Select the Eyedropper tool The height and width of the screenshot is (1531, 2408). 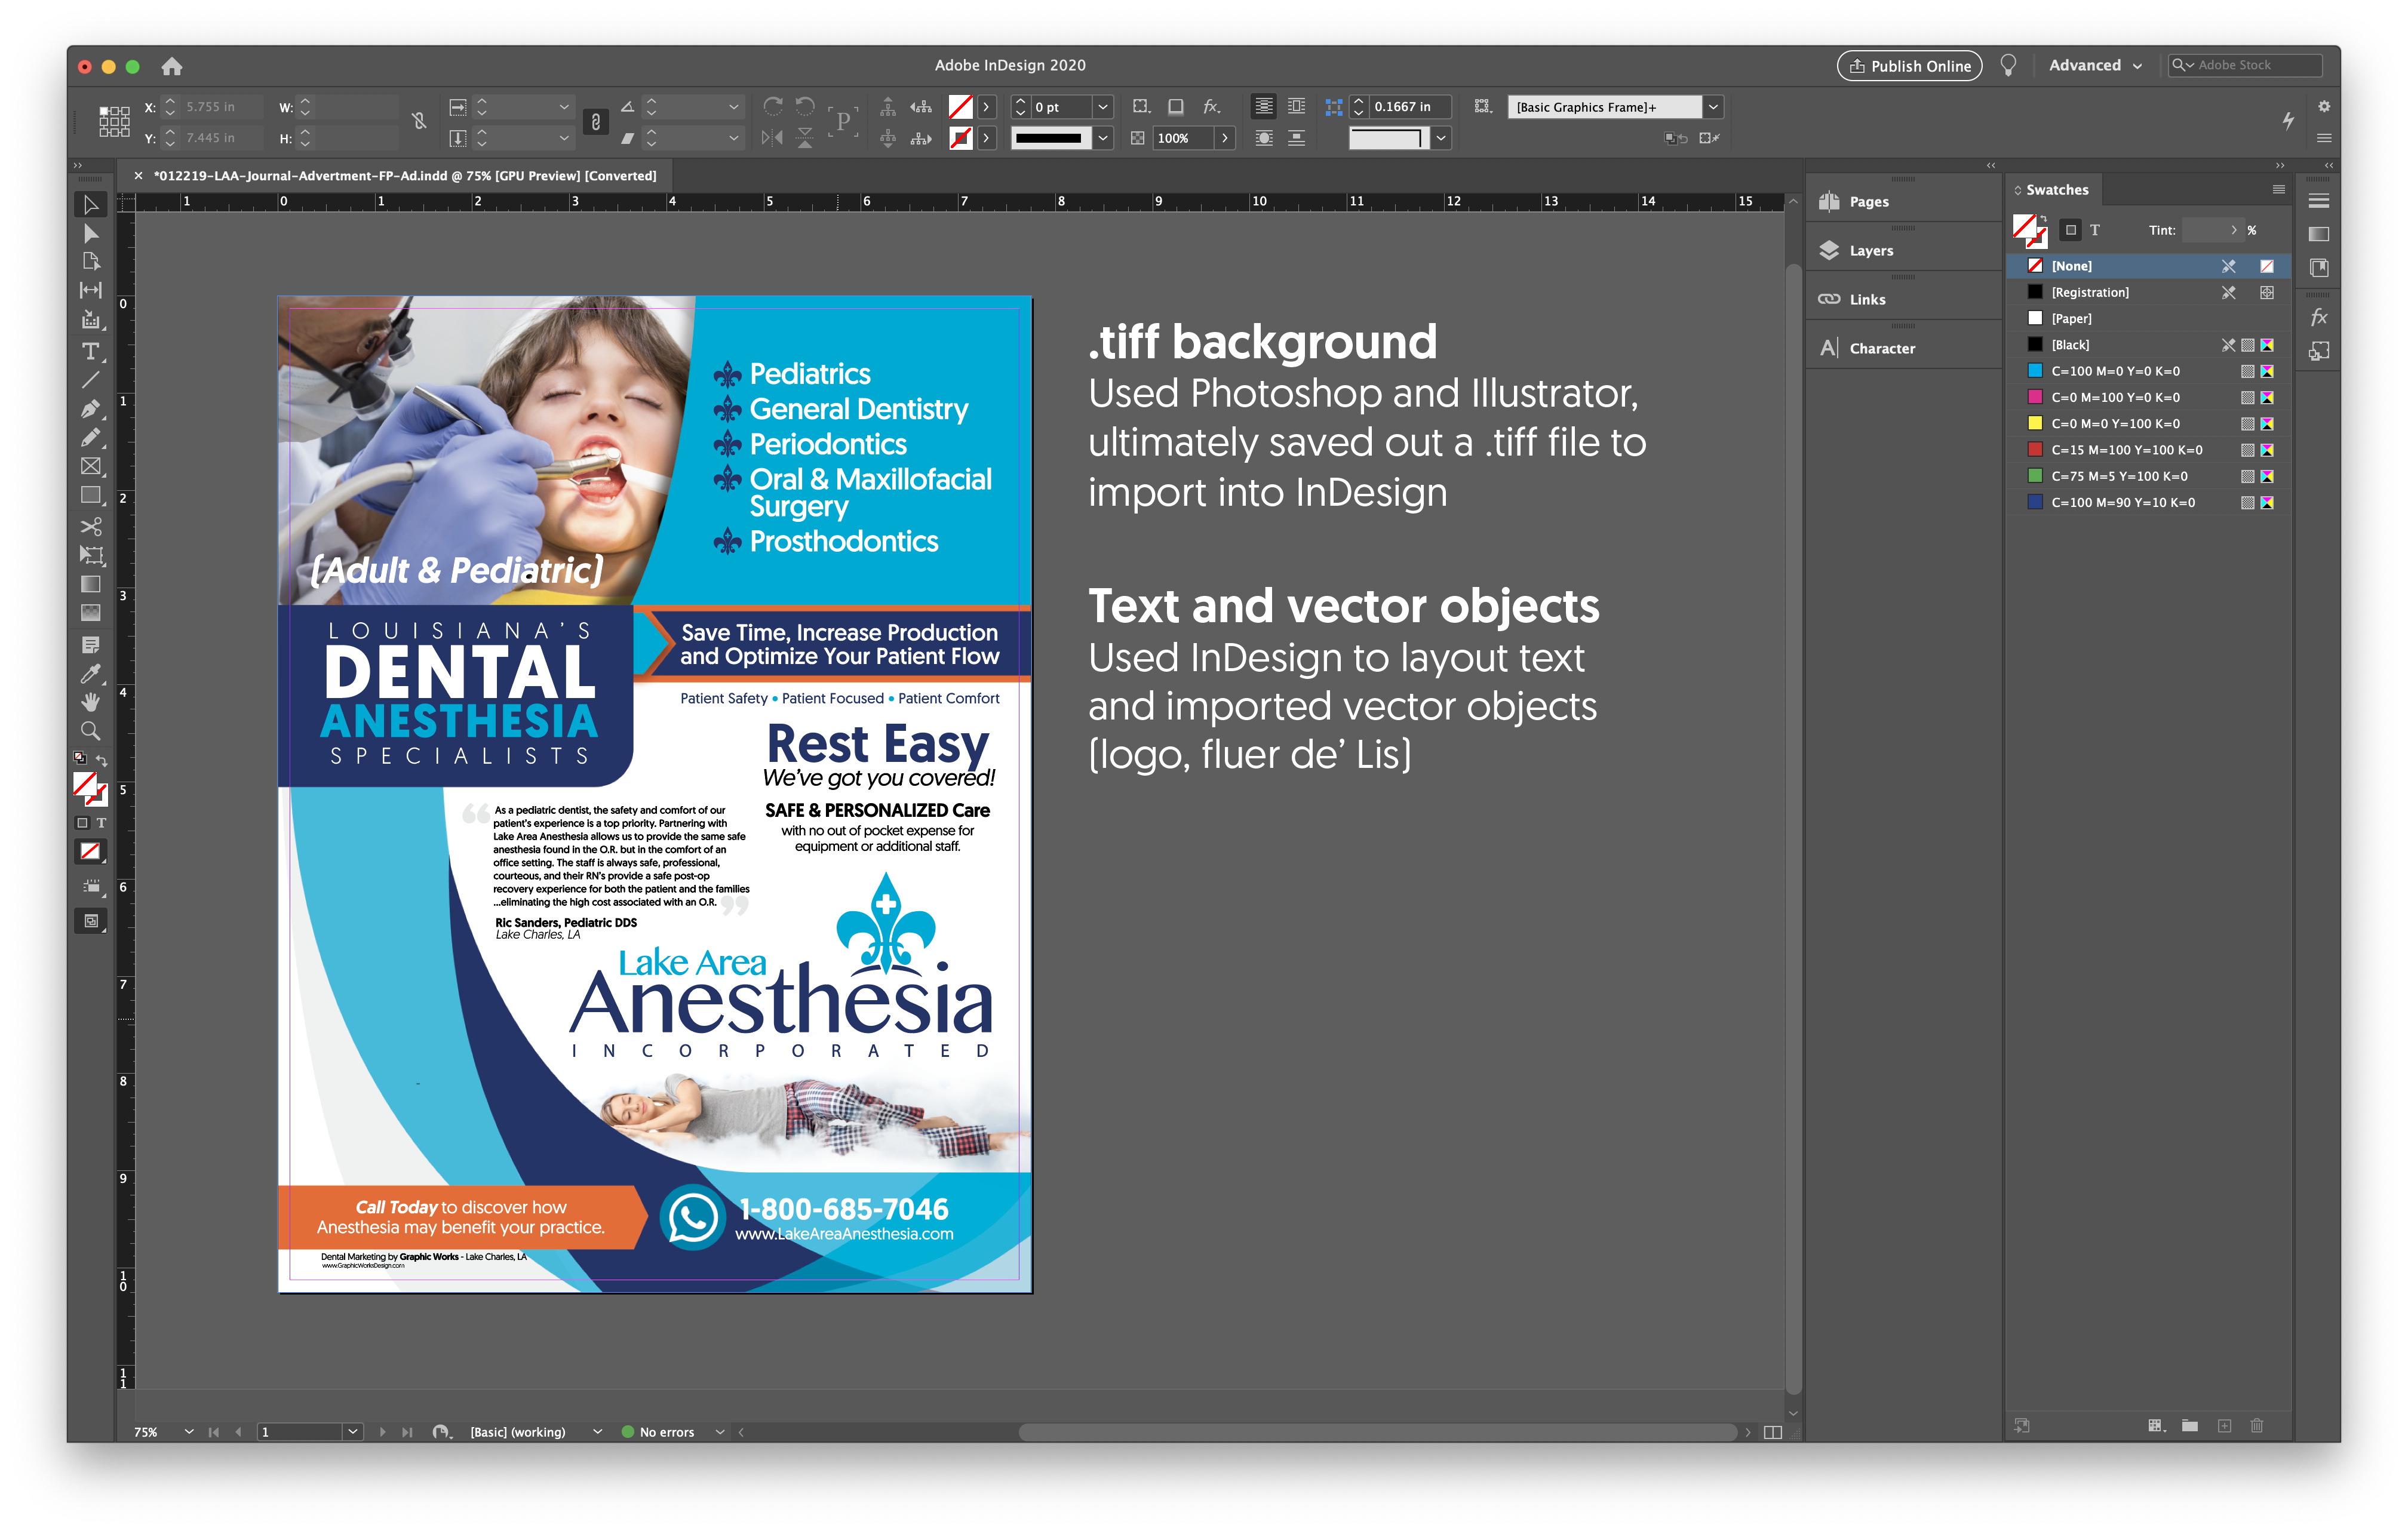[x=91, y=674]
